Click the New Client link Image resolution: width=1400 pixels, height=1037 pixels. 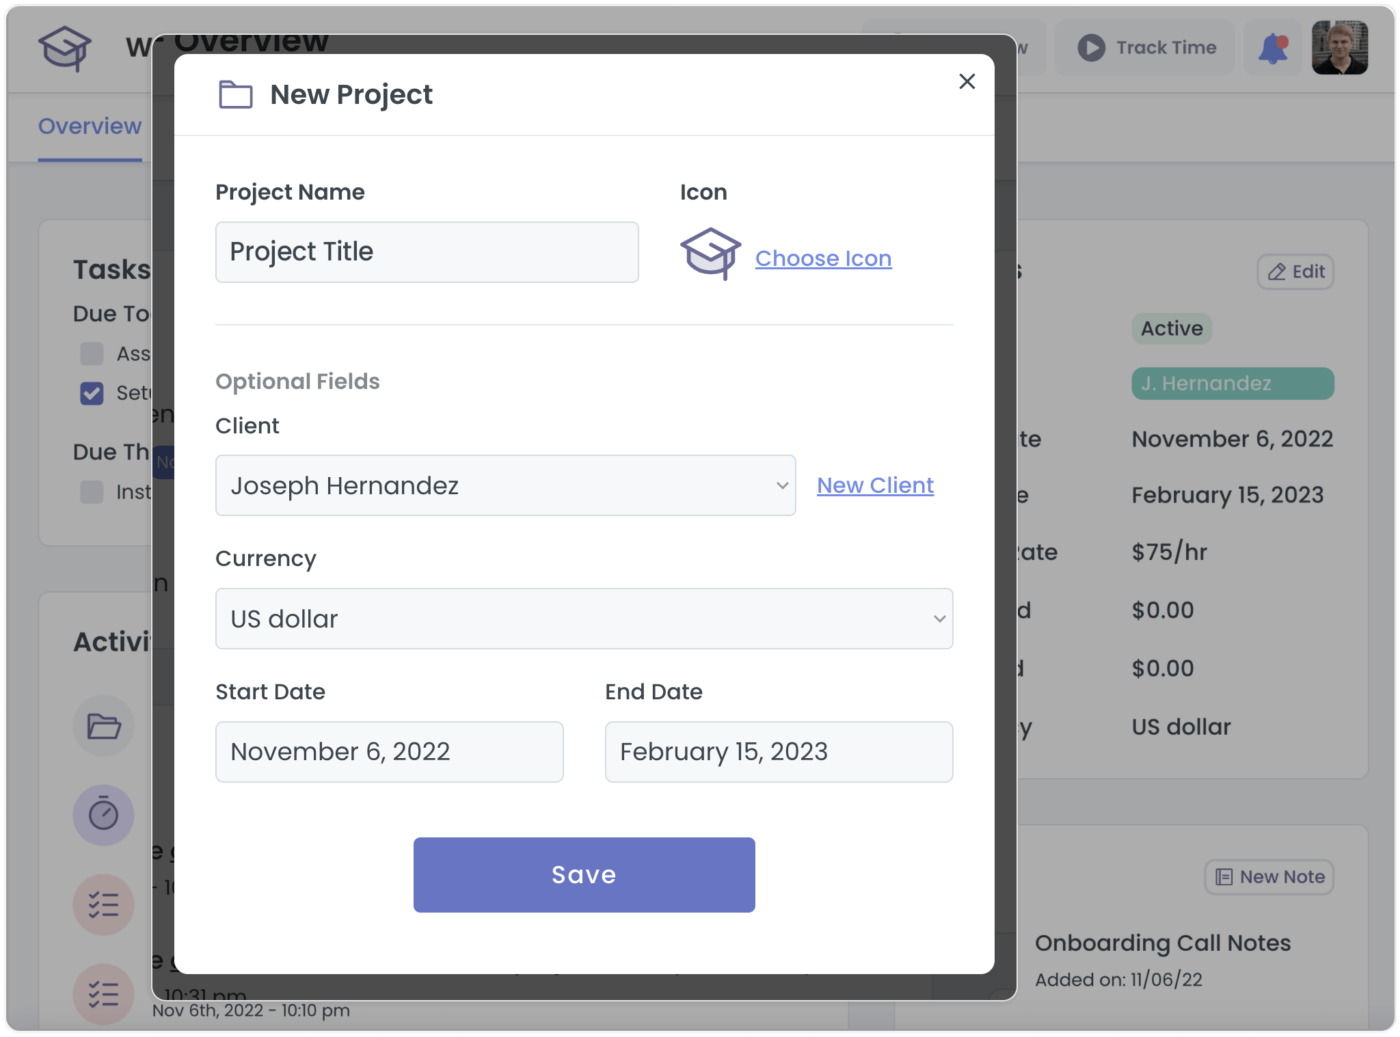[x=874, y=485]
